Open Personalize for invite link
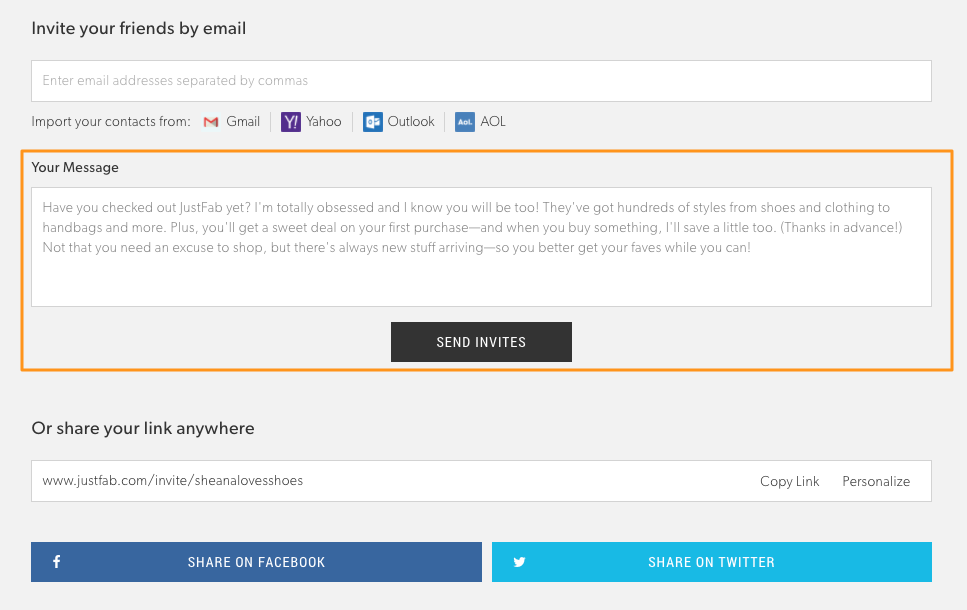Viewport: 967px width, 610px height. tap(876, 481)
